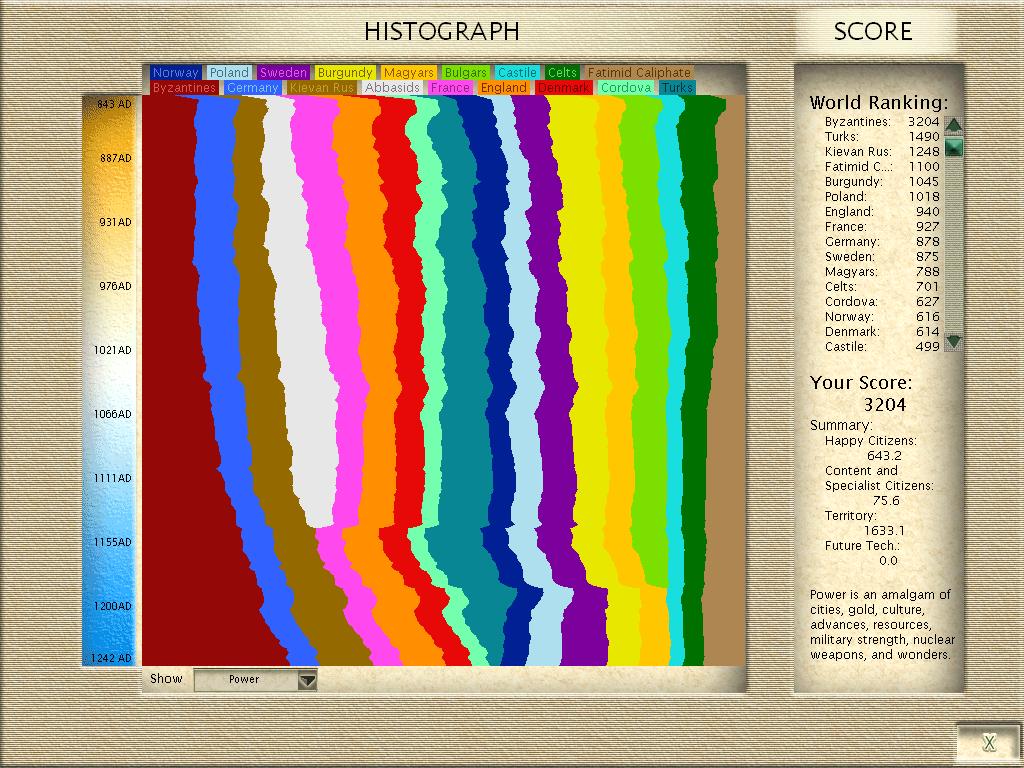Click Cordova 627 ranking row
Viewport: 1024px width, 768px height.
(x=882, y=302)
